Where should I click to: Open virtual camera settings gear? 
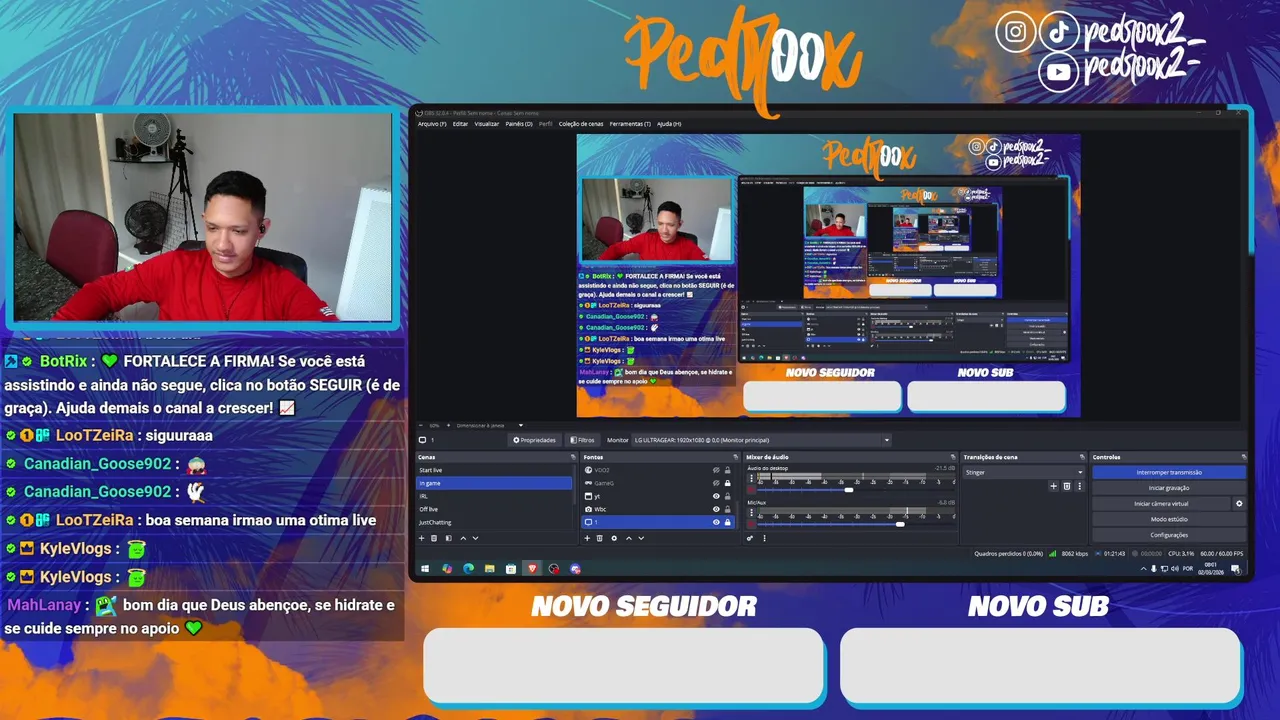(x=1239, y=504)
